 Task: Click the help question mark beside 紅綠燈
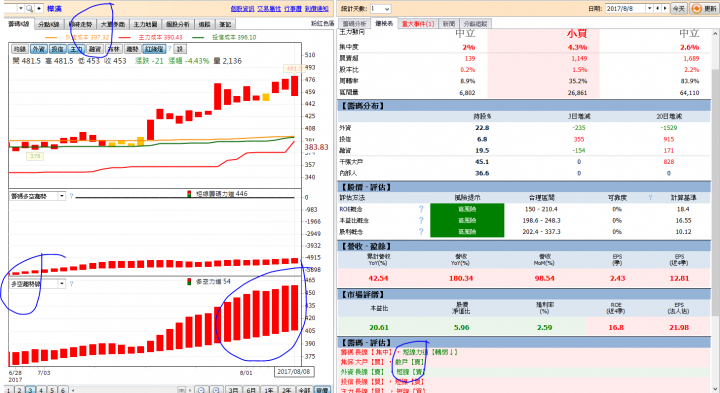pos(169,49)
